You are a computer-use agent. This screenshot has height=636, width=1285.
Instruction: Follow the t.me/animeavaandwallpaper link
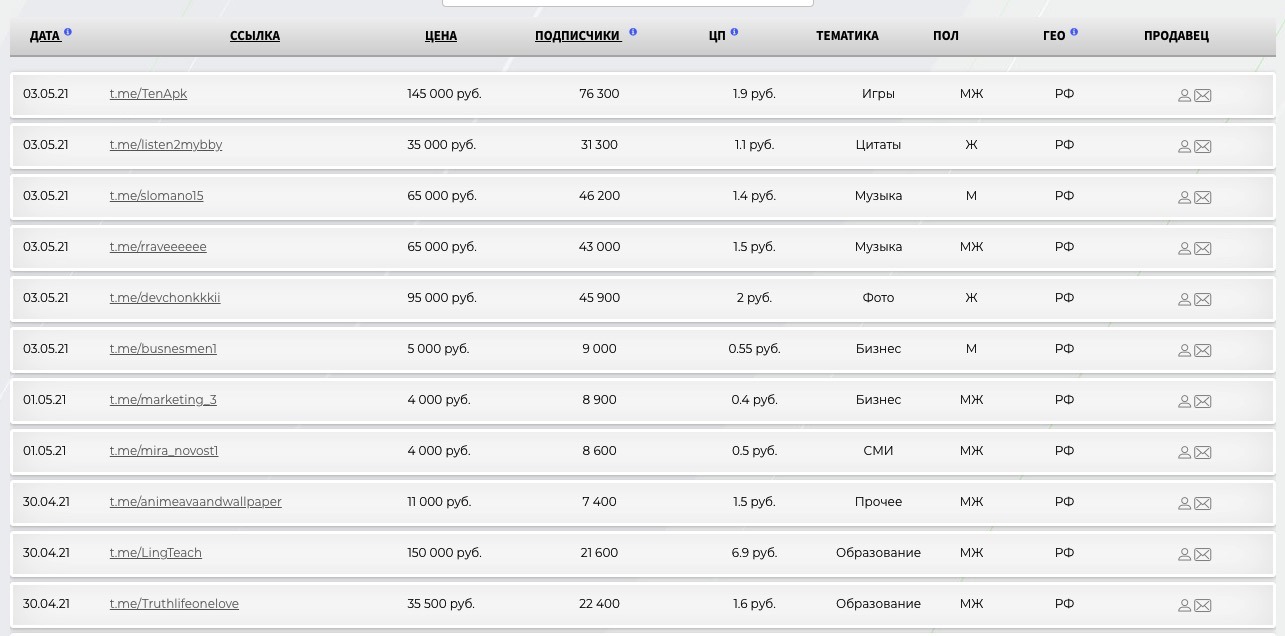tap(195, 502)
